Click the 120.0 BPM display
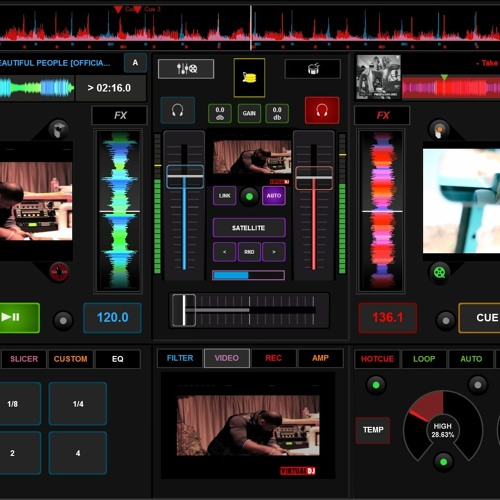Viewport: 500px width, 500px height. click(x=112, y=318)
